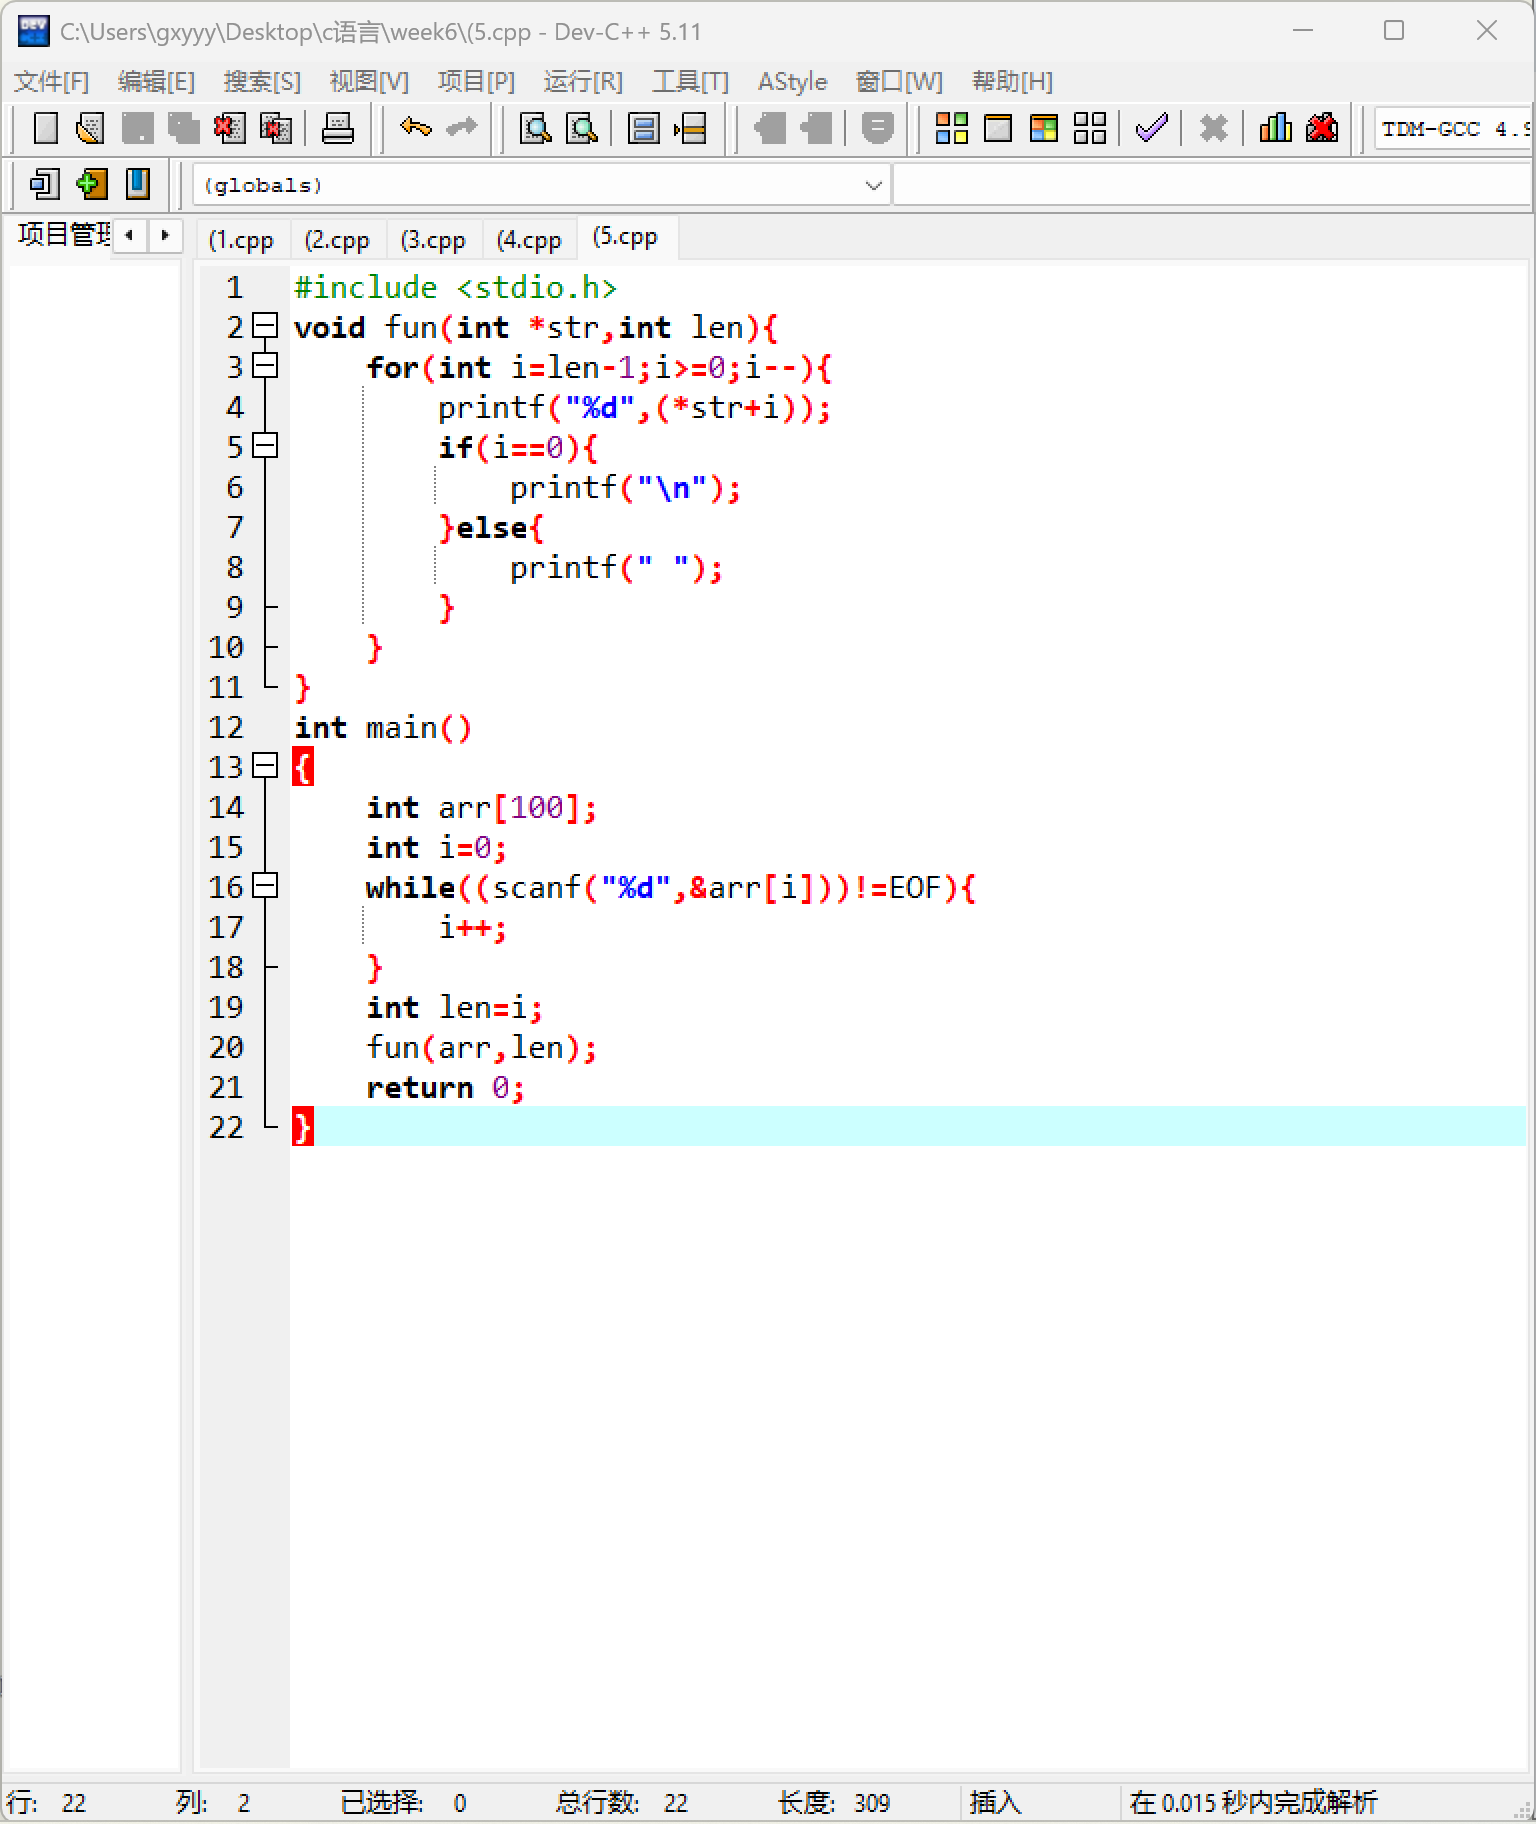Click the empty function list combo box
Image resolution: width=1536 pixels, height=1824 pixels.
1212,185
